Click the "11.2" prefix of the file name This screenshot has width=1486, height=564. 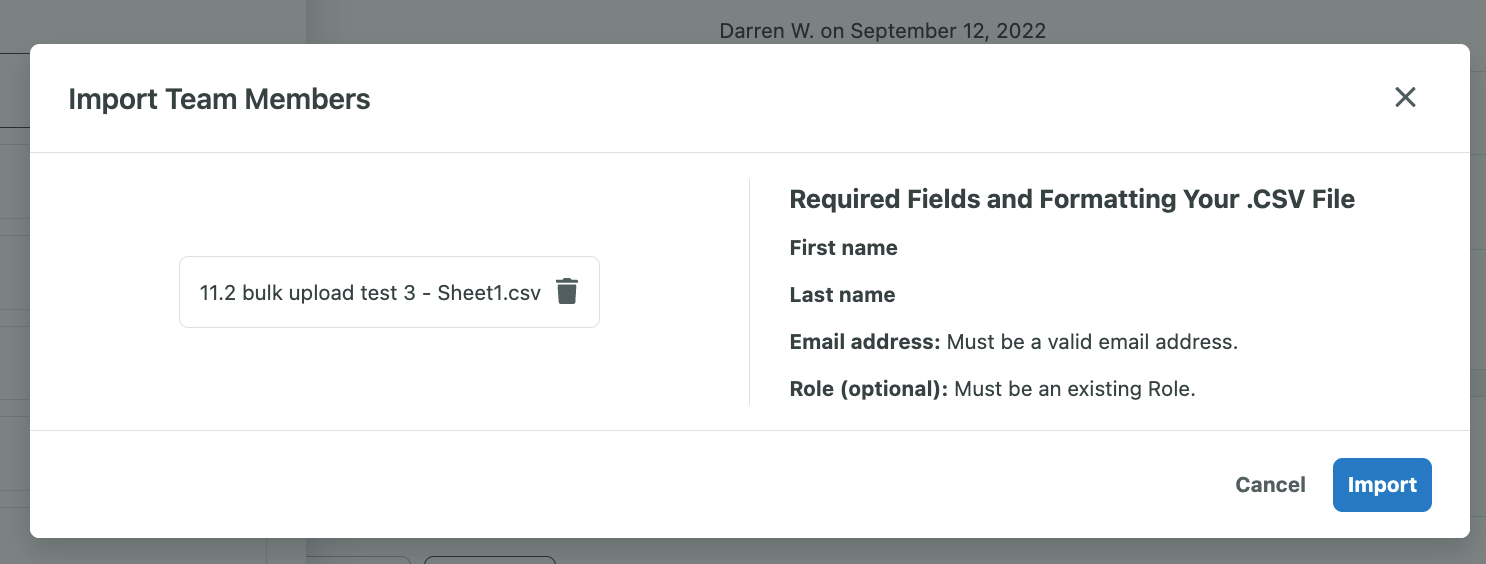coord(216,293)
